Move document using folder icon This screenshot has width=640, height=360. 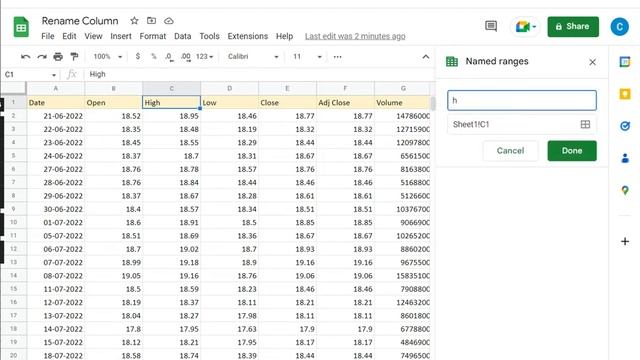point(151,20)
